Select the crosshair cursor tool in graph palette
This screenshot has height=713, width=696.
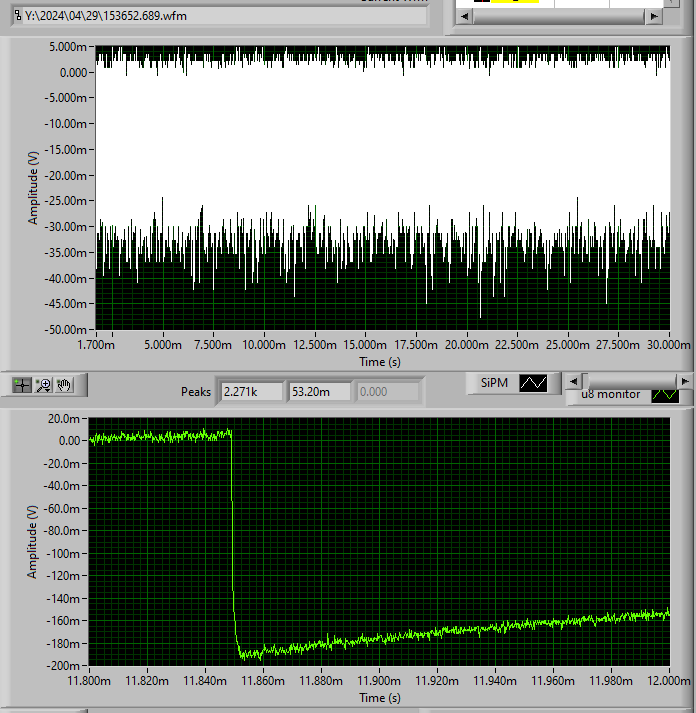[21, 384]
